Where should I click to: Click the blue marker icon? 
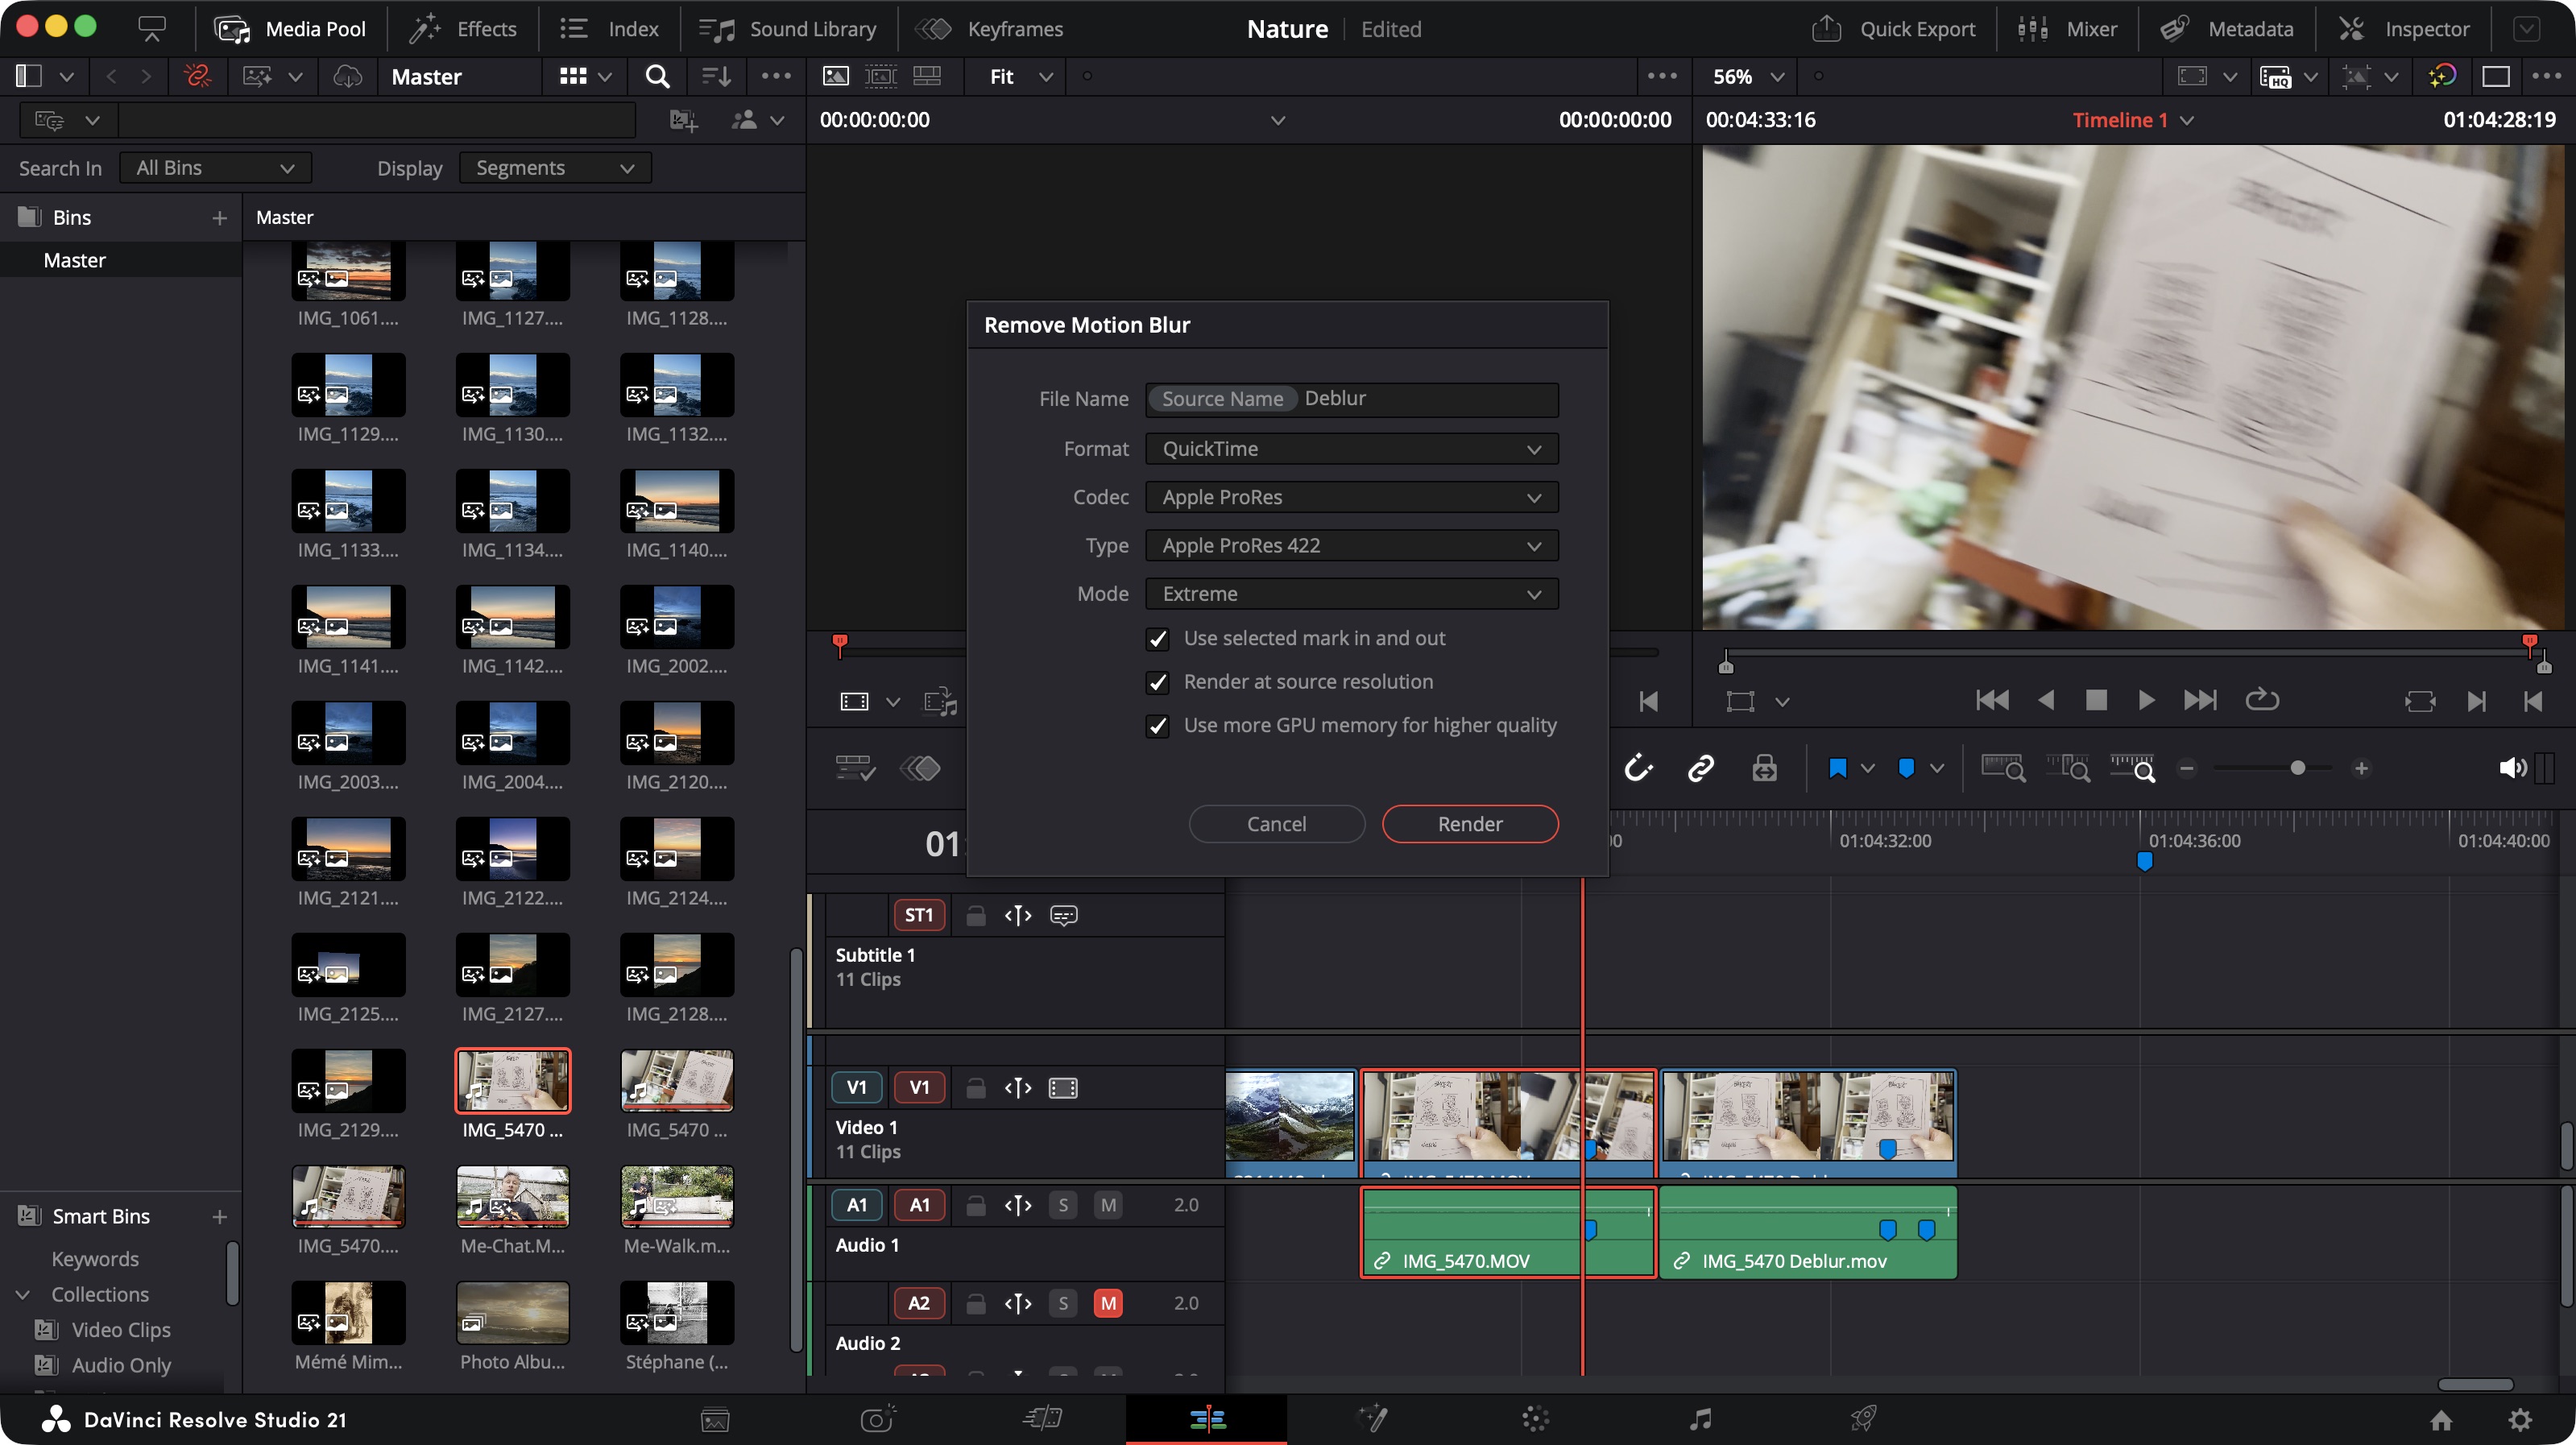[x=1906, y=768]
